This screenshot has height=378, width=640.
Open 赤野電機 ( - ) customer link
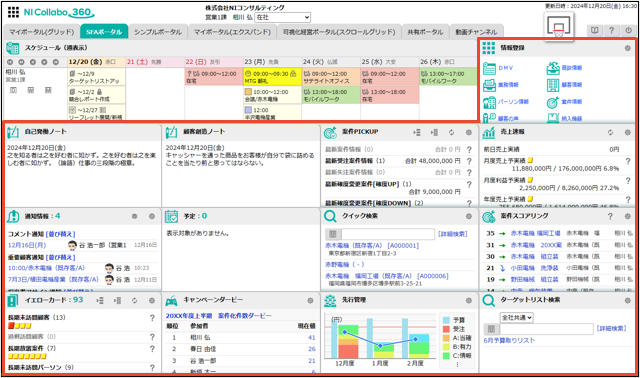[x=344, y=265]
